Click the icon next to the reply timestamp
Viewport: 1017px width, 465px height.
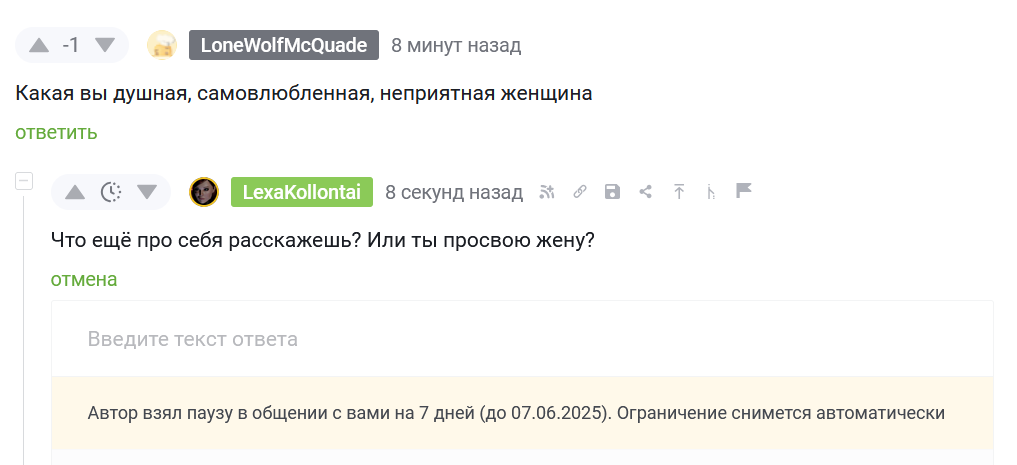[546, 192]
